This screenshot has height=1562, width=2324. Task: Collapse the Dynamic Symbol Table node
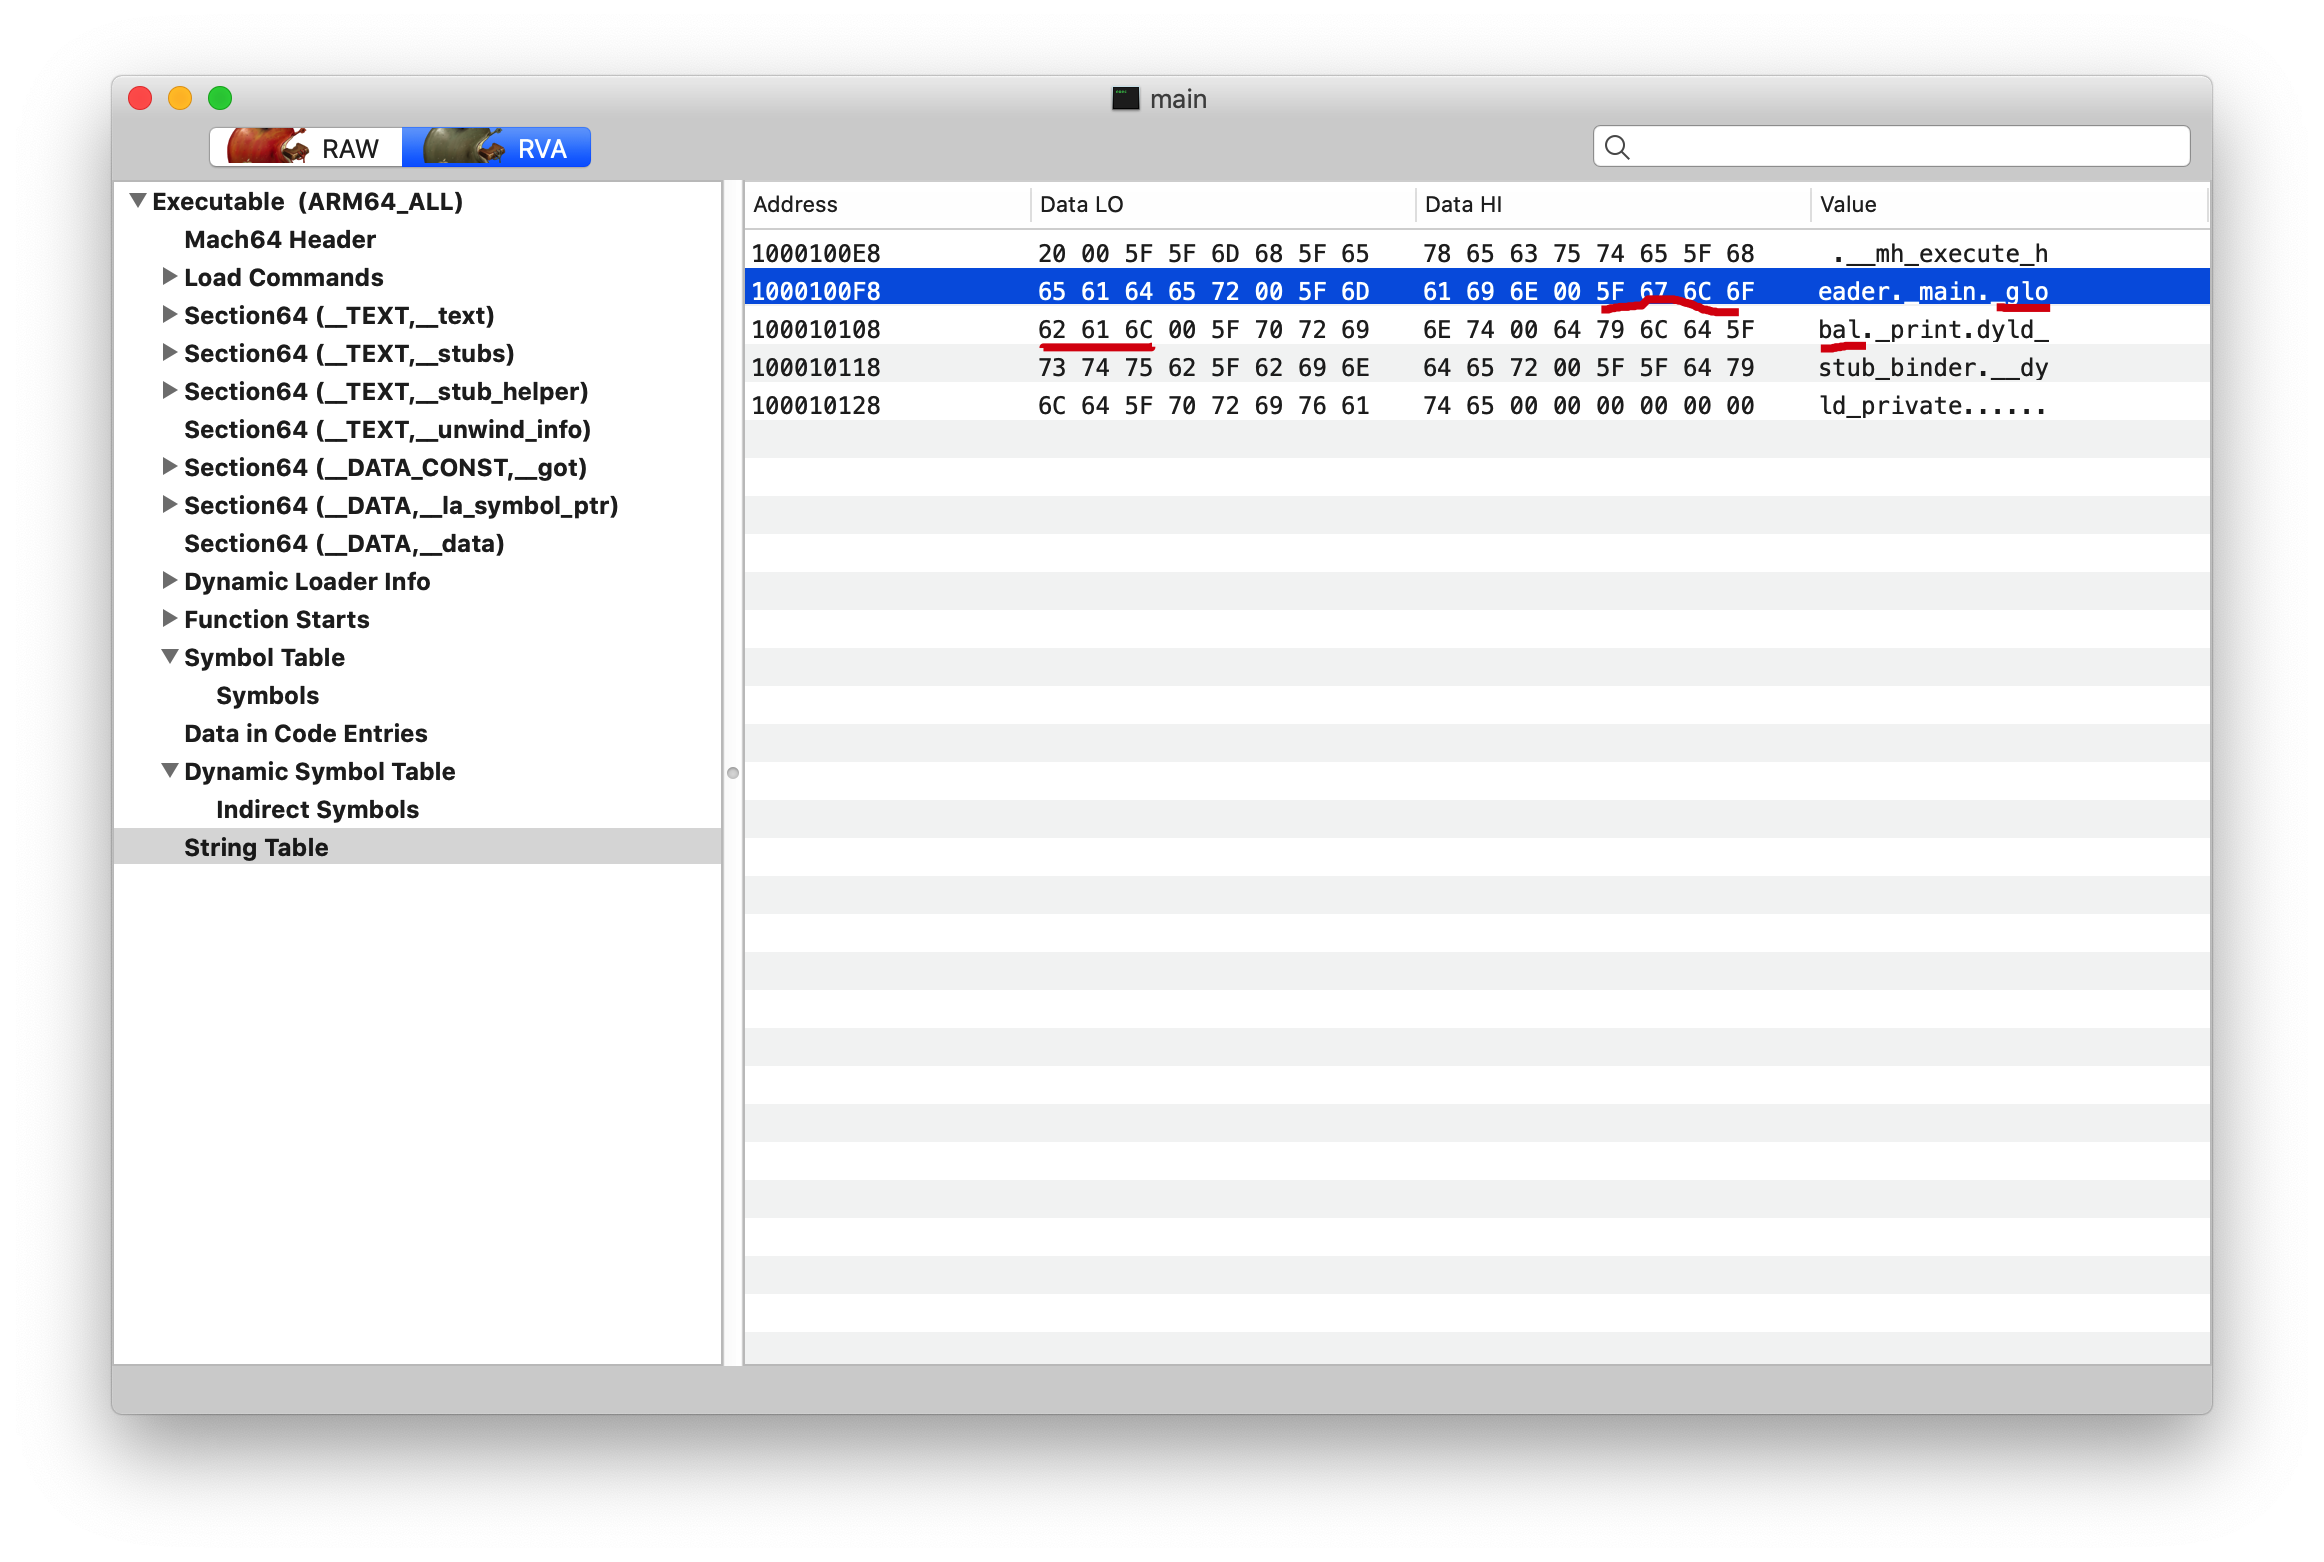169,771
